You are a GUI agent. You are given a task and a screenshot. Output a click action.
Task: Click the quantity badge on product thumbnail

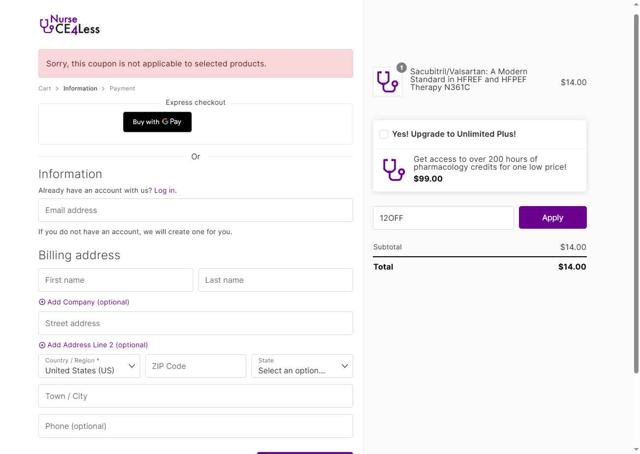(x=402, y=68)
